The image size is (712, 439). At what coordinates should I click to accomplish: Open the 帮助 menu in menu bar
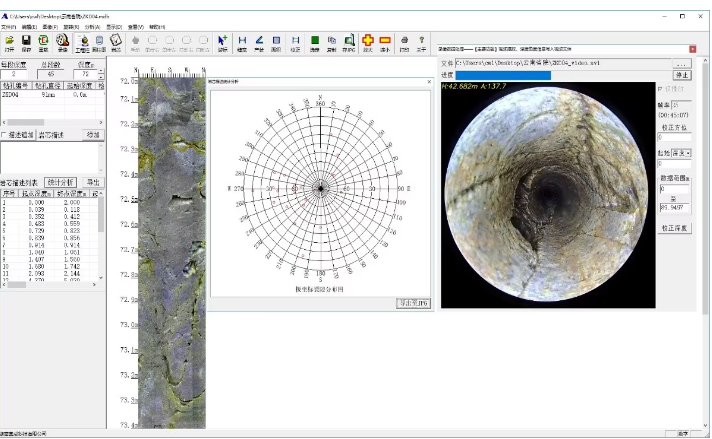click(x=157, y=27)
